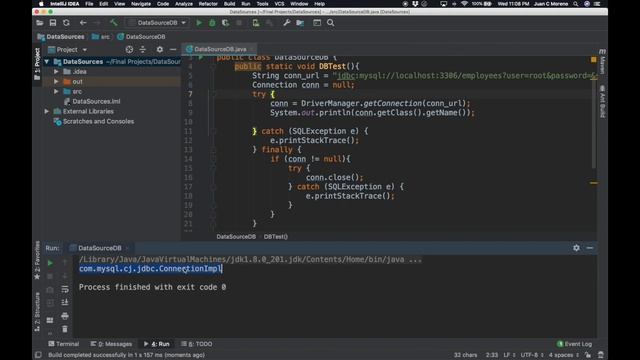Open the VCS menu
The height and width of the screenshot is (360, 640).
(279, 4)
